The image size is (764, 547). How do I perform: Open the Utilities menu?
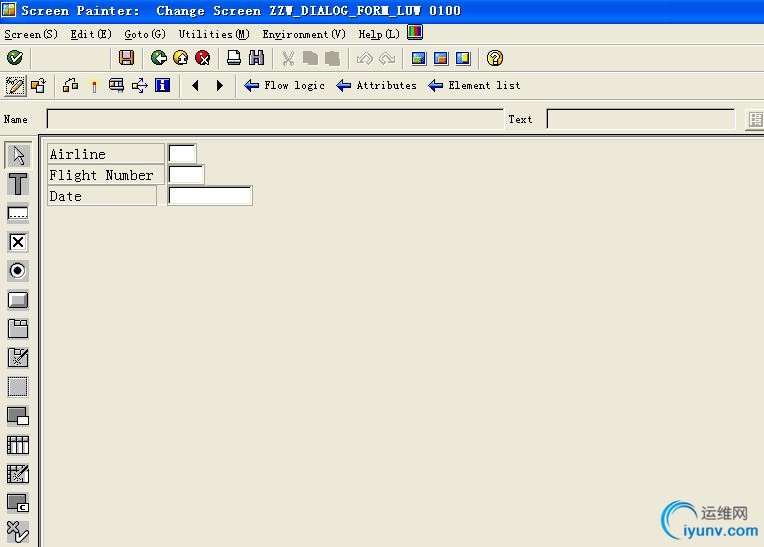point(214,34)
